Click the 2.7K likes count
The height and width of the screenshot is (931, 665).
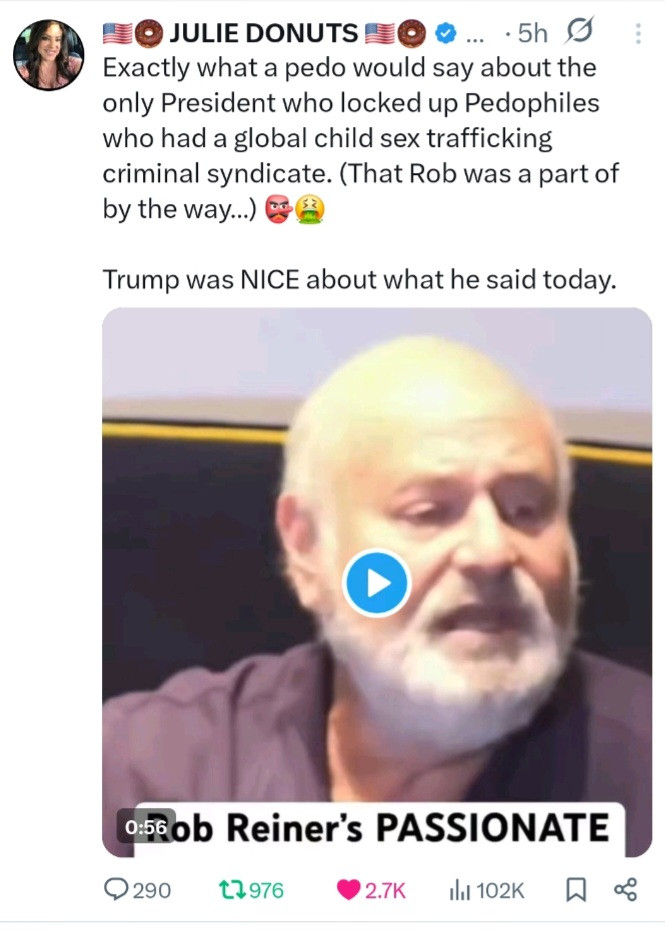385,889
